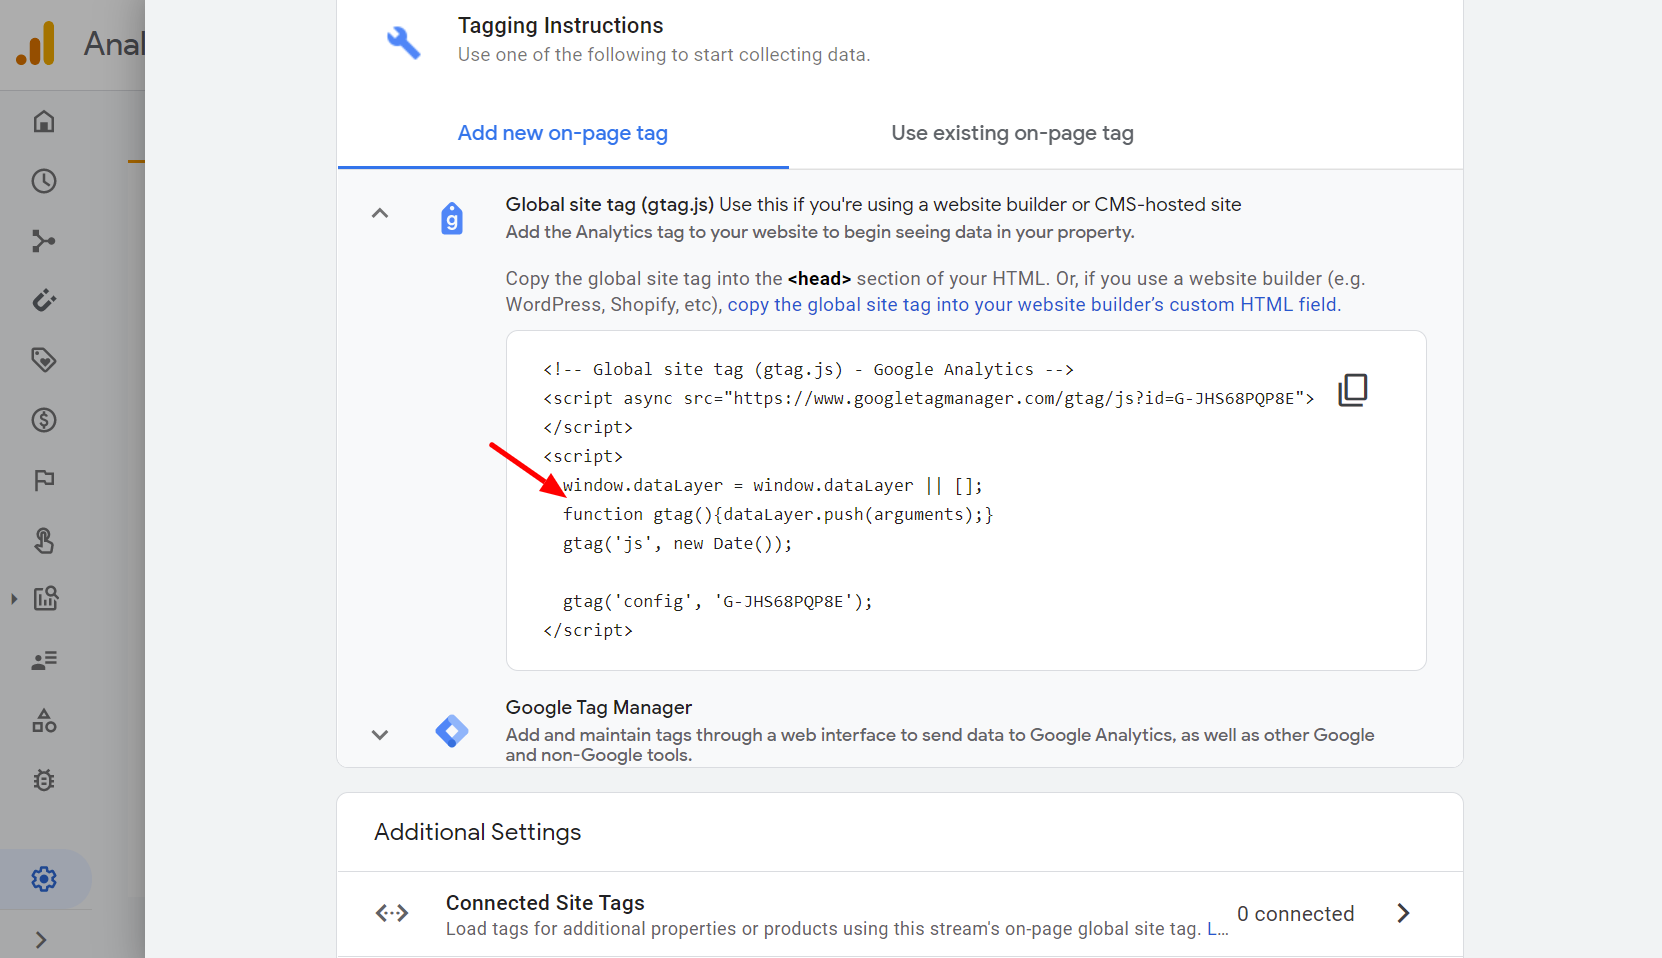Viewport: 1662px width, 958px height.
Task: Open the flag icon in sidebar
Action: 44,480
